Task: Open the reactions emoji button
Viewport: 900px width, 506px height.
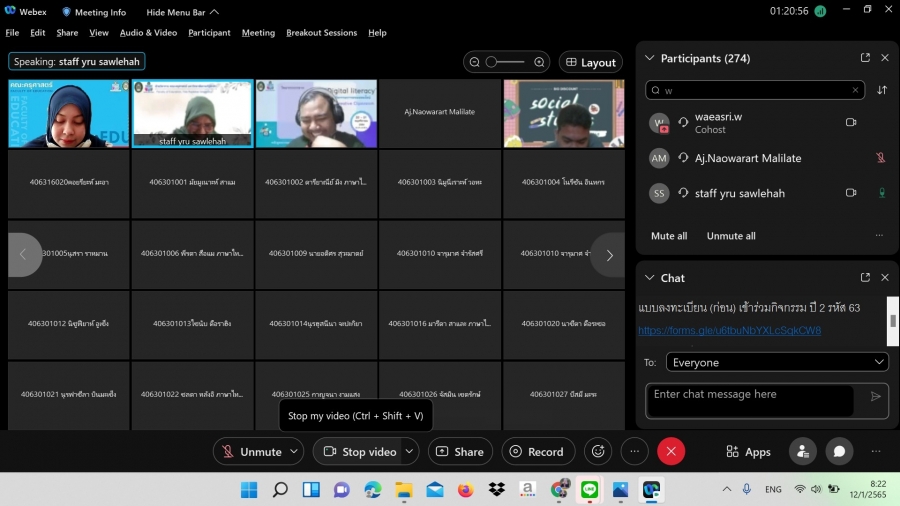Action: point(598,451)
